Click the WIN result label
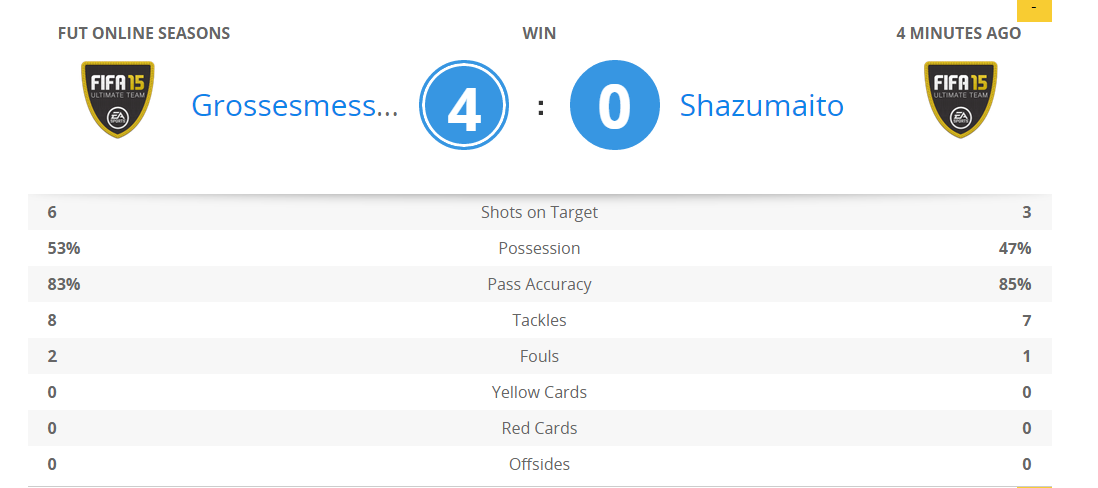 click(x=539, y=34)
